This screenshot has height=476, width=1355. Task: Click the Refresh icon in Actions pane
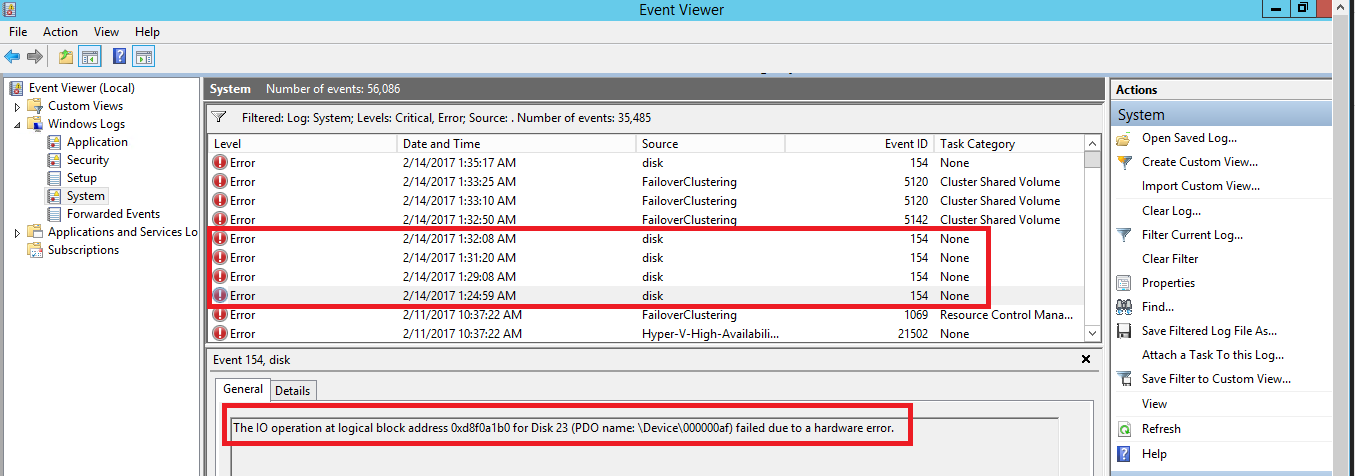(x=1124, y=429)
